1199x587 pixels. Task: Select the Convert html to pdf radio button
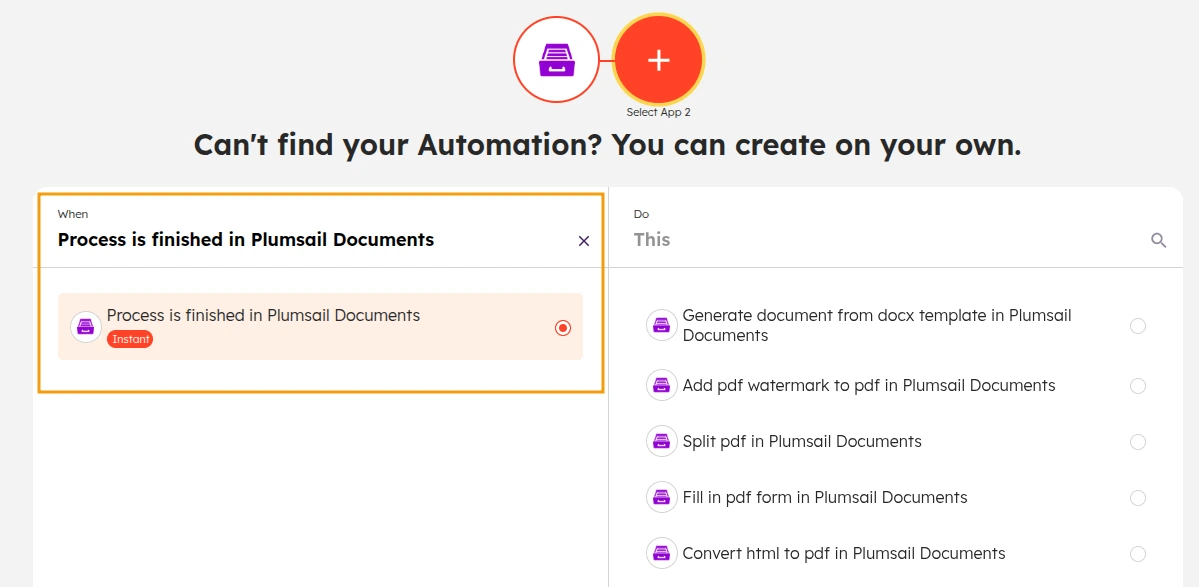click(x=1138, y=554)
